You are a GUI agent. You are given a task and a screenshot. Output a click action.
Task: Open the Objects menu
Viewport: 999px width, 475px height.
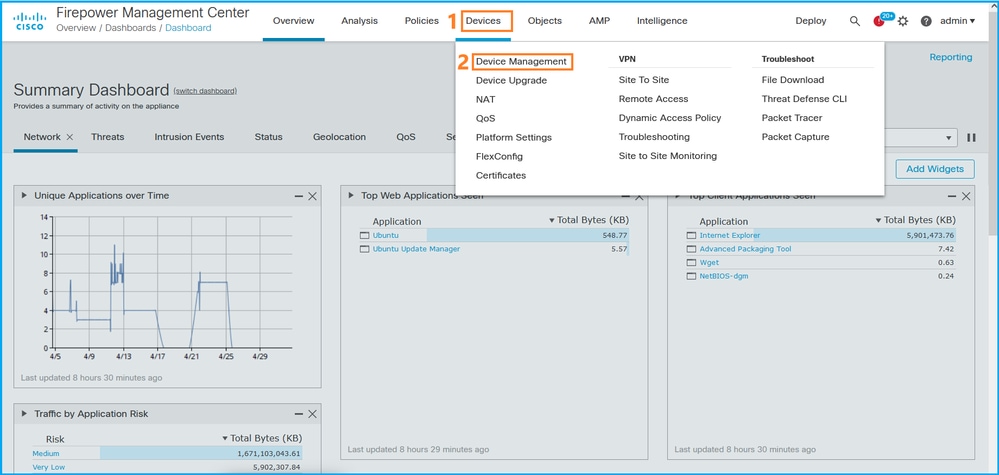click(545, 21)
